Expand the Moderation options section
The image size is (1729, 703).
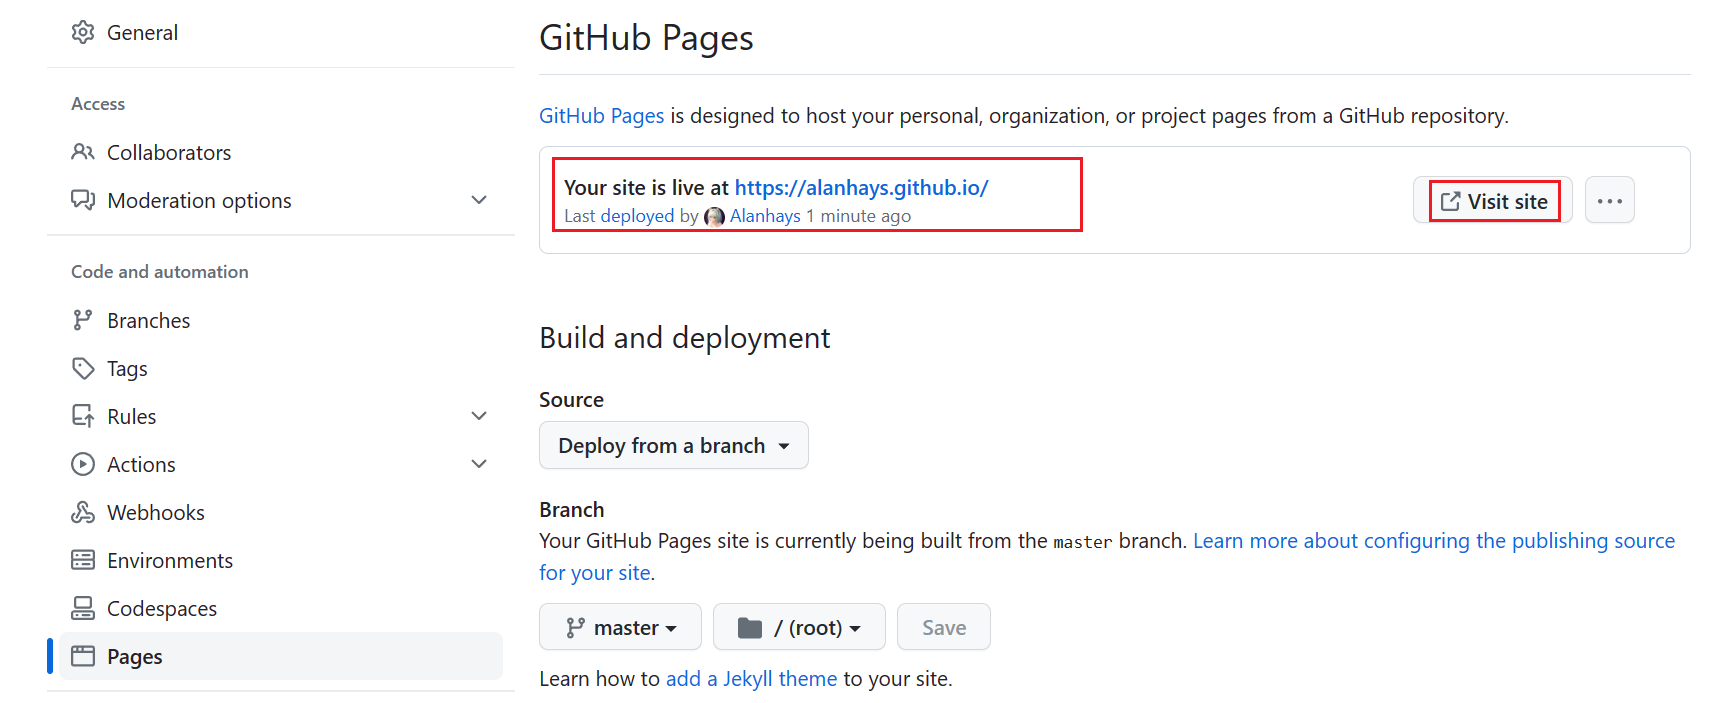(479, 200)
